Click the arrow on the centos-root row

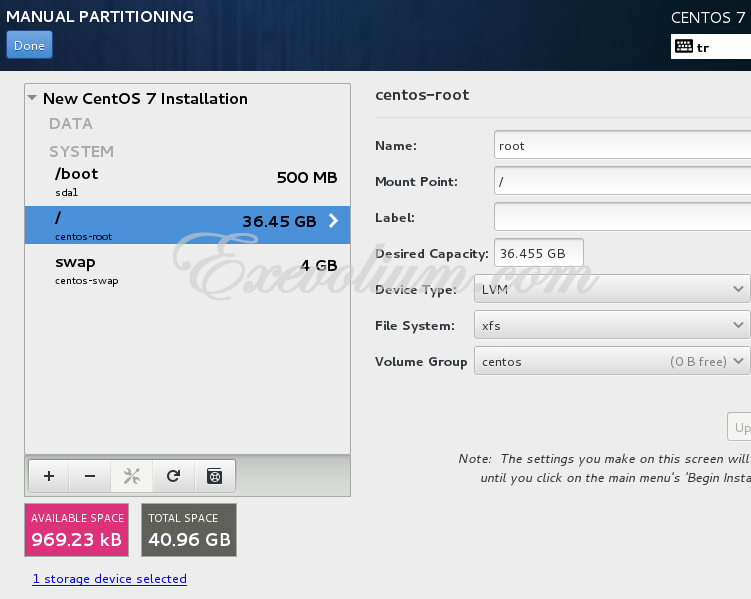[x=333, y=221]
